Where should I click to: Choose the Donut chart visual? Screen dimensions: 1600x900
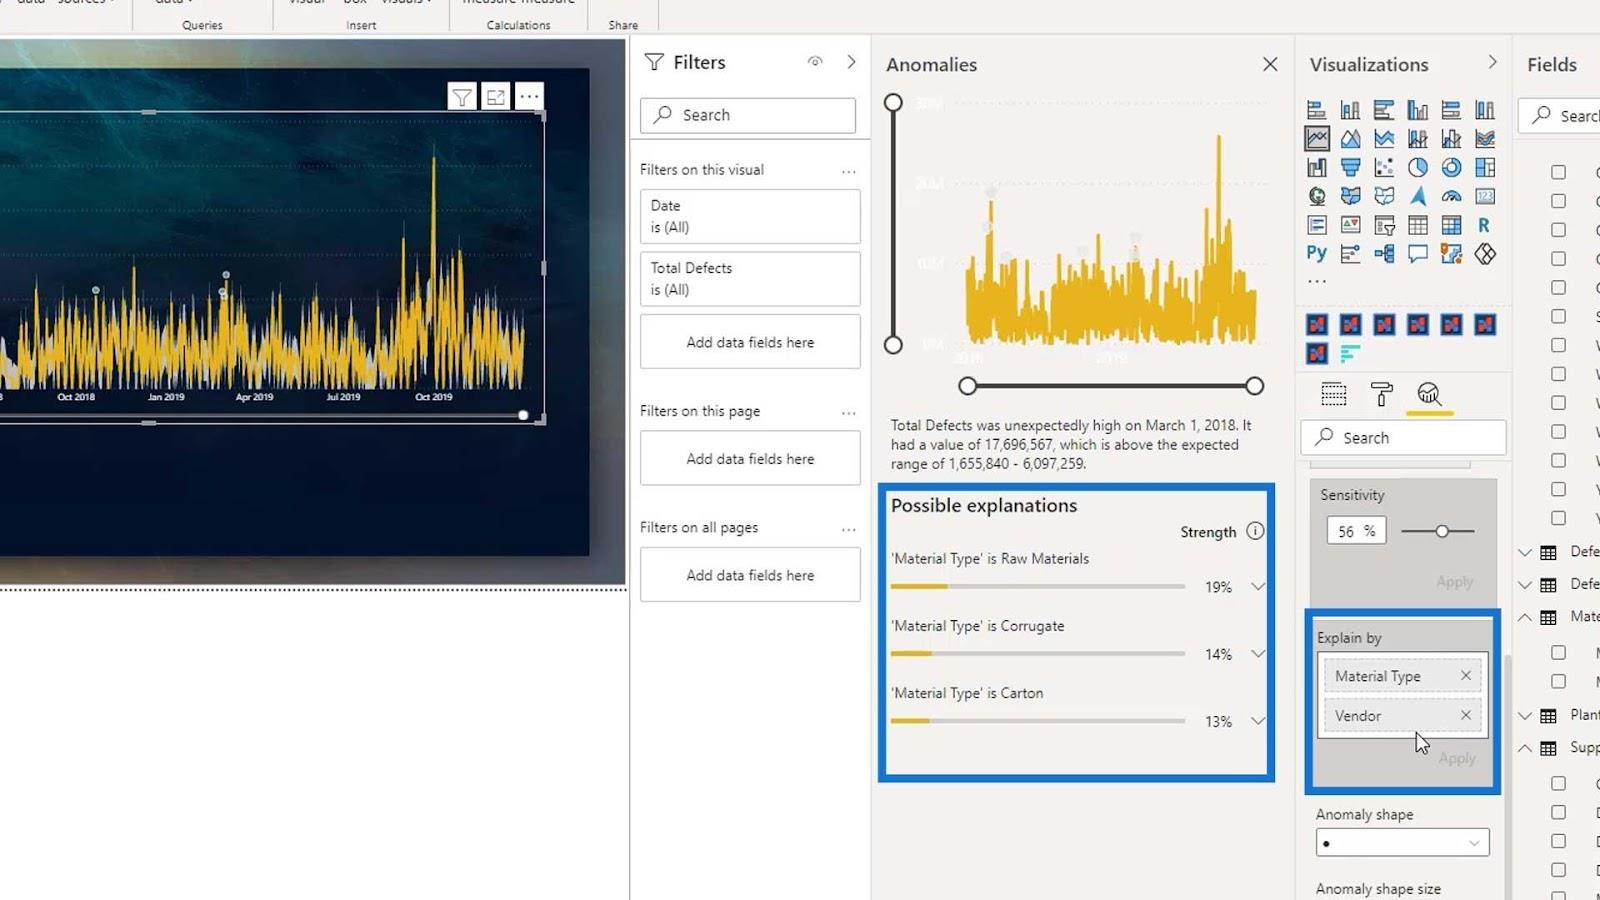tap(1451, 168)
